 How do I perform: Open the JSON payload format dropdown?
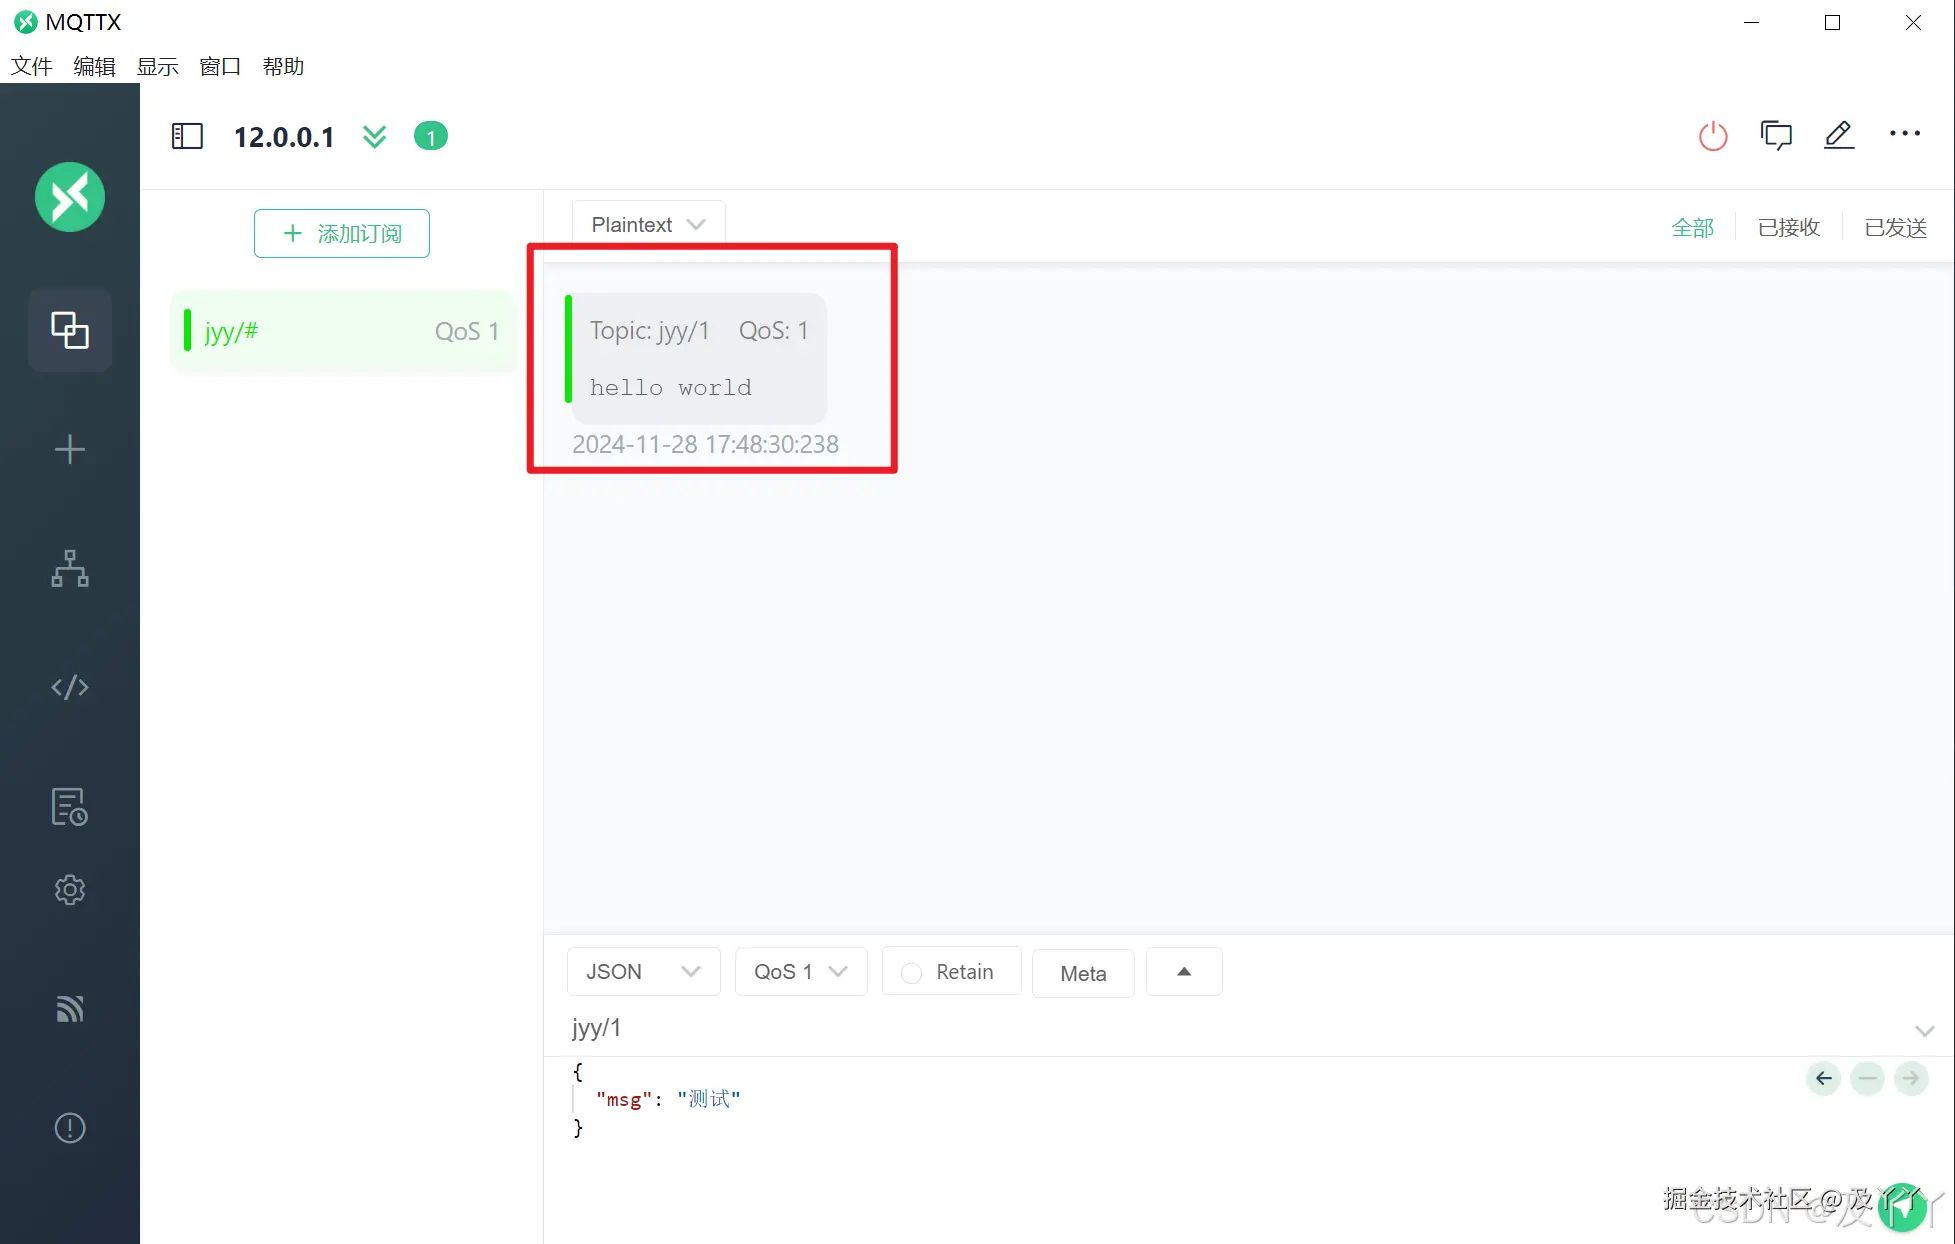point(643,972)
